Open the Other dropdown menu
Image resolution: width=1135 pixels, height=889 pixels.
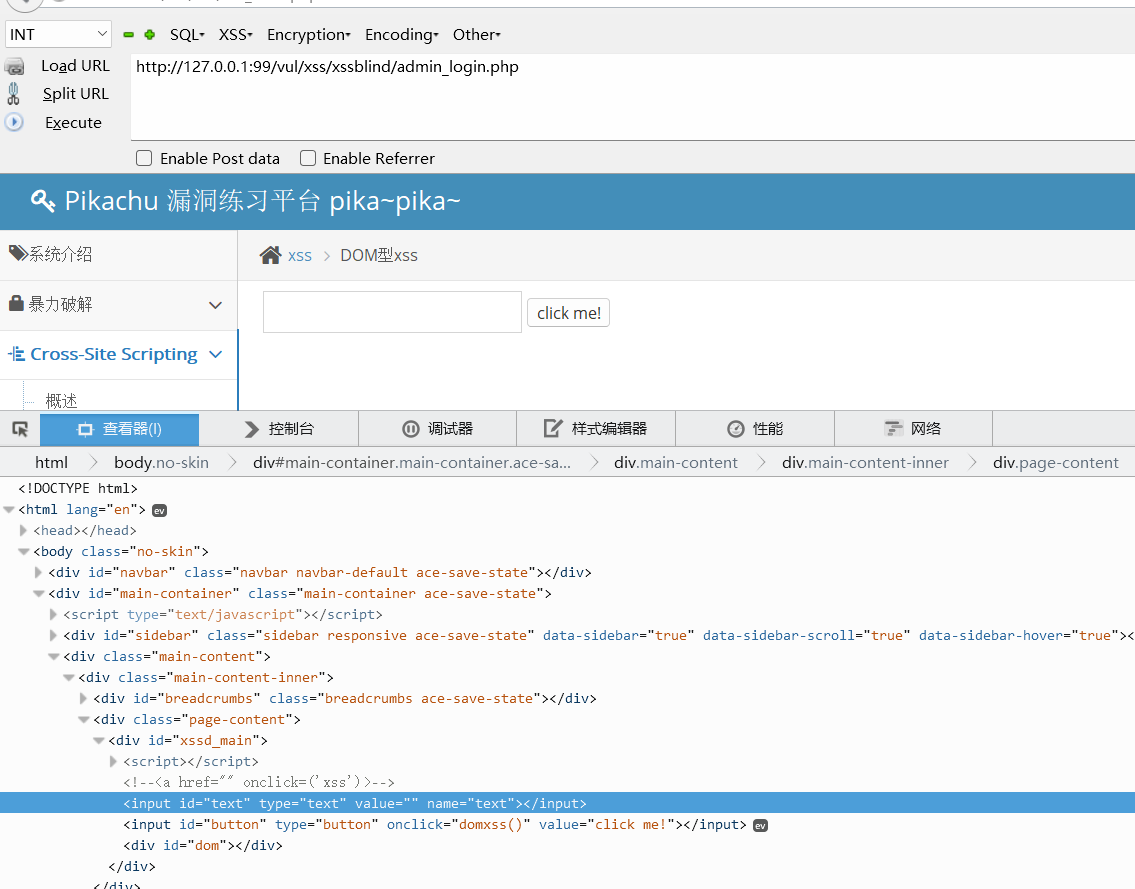click(477, 35)
